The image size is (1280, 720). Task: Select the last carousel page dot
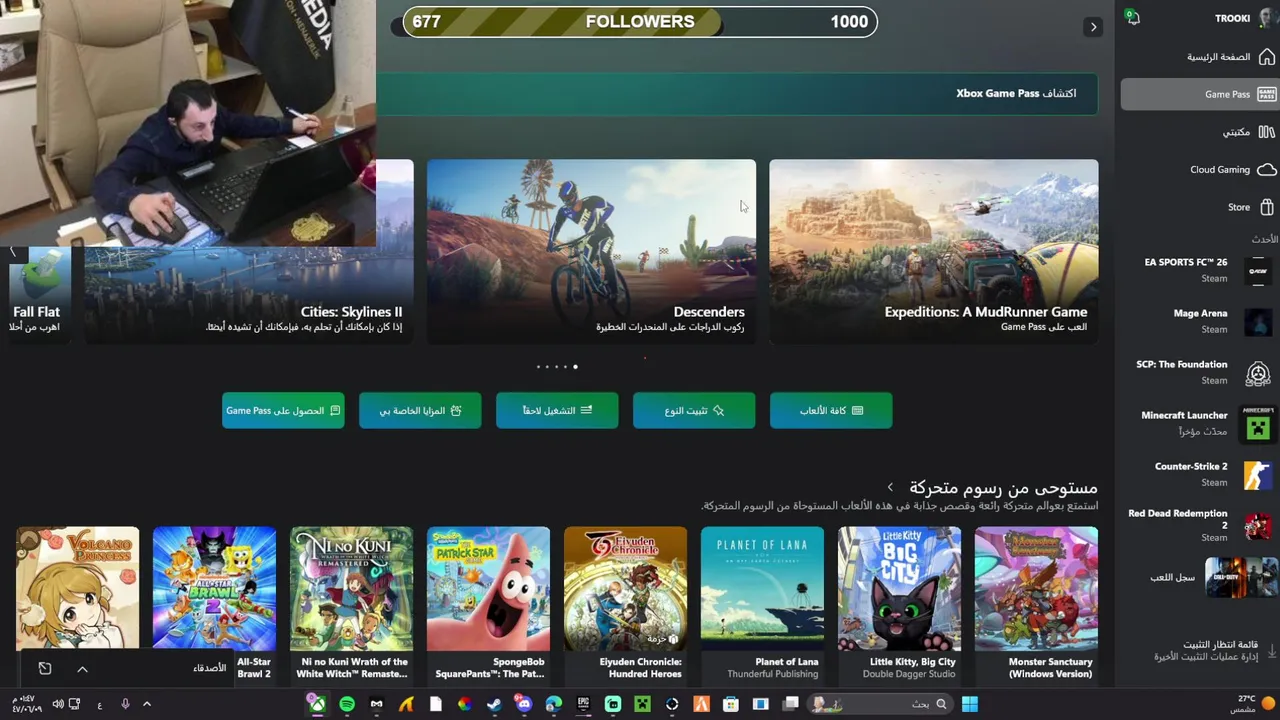click(575, 367)
